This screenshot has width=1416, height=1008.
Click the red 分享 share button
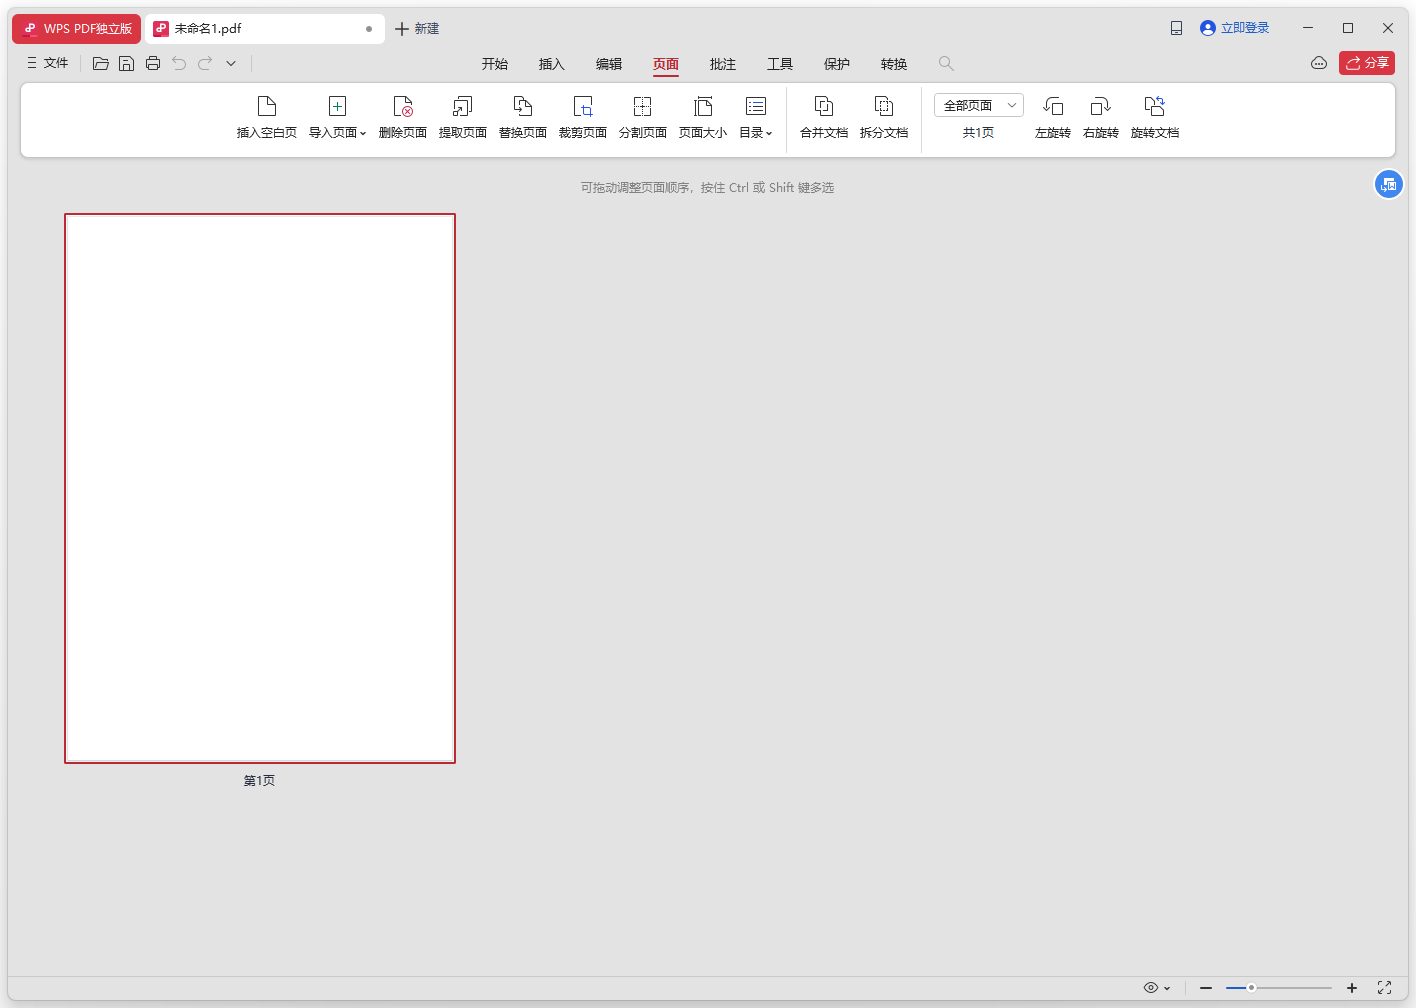[1366, 62]
